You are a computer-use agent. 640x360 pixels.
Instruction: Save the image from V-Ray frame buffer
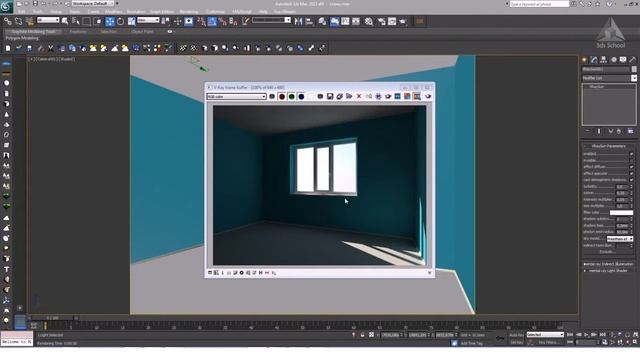point(330,96)
